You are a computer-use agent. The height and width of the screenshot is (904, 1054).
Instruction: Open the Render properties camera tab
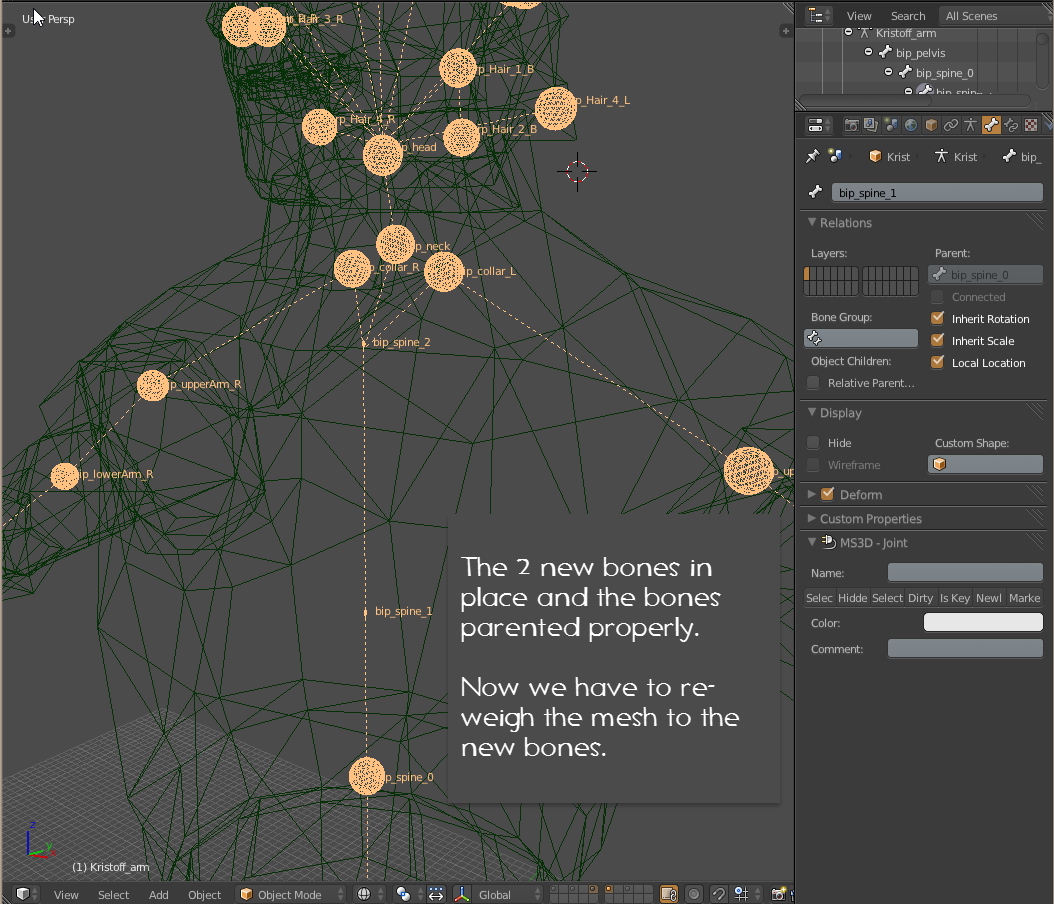(x=851, y=125)
